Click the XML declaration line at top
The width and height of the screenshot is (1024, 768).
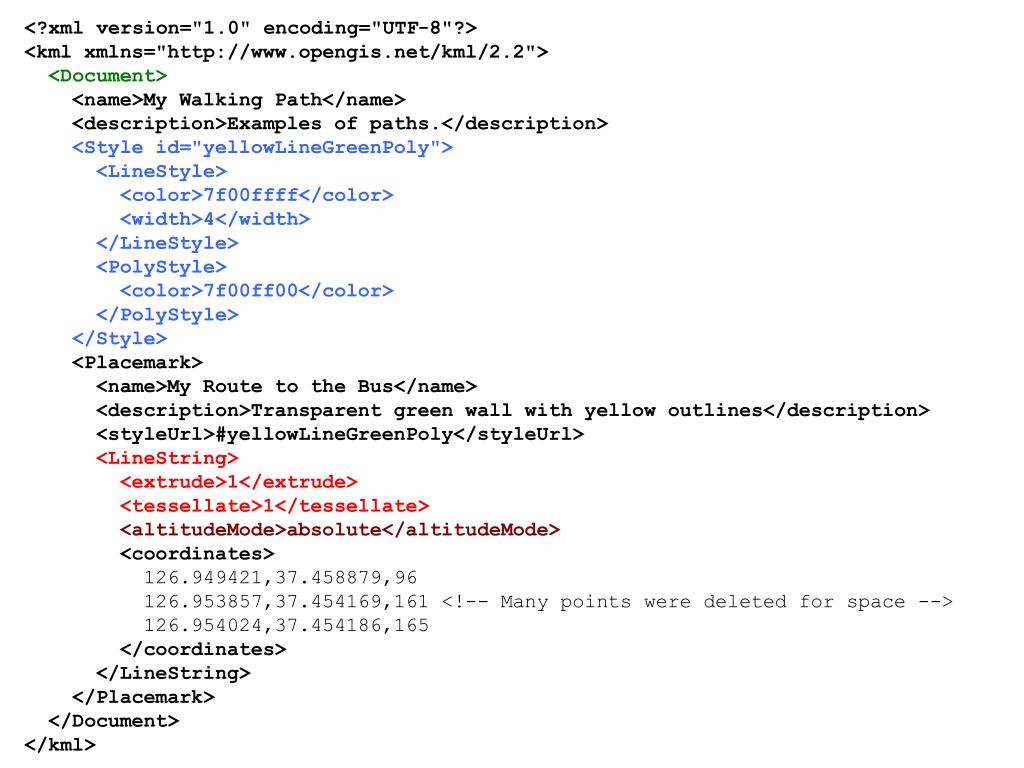pyautogui.click(x=251, y=28)
